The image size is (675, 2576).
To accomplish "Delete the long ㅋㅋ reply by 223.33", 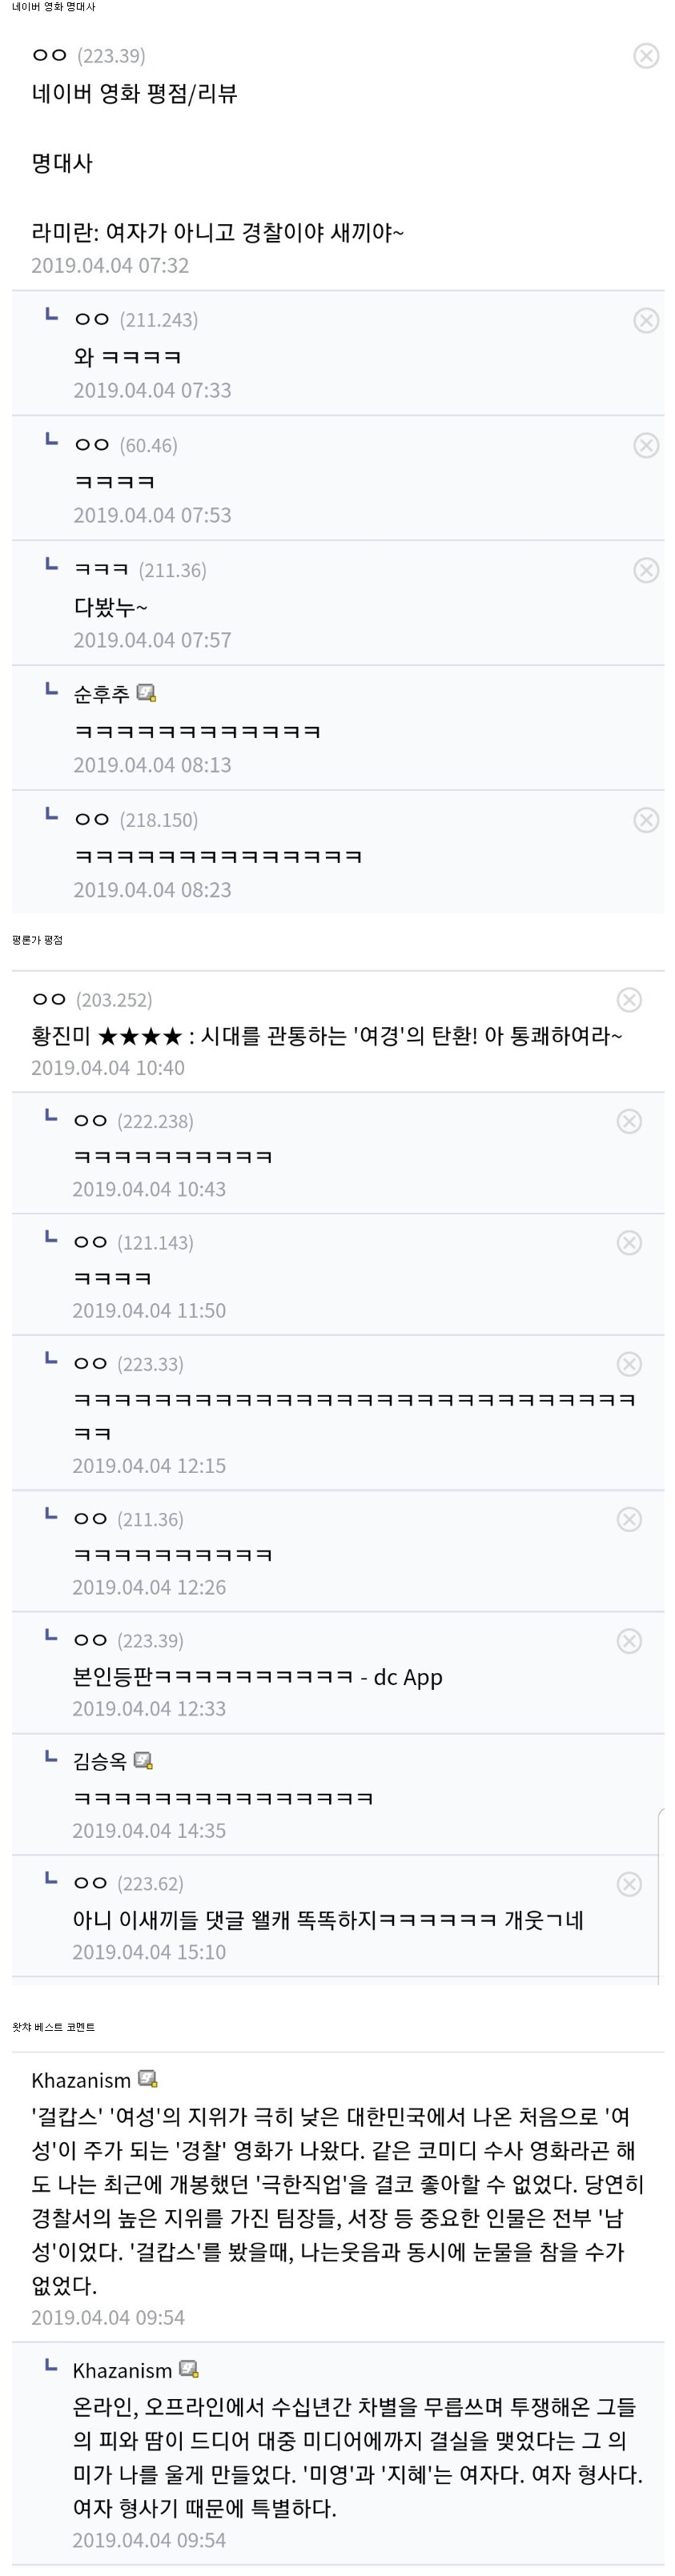I will (x=629, y=1364).
